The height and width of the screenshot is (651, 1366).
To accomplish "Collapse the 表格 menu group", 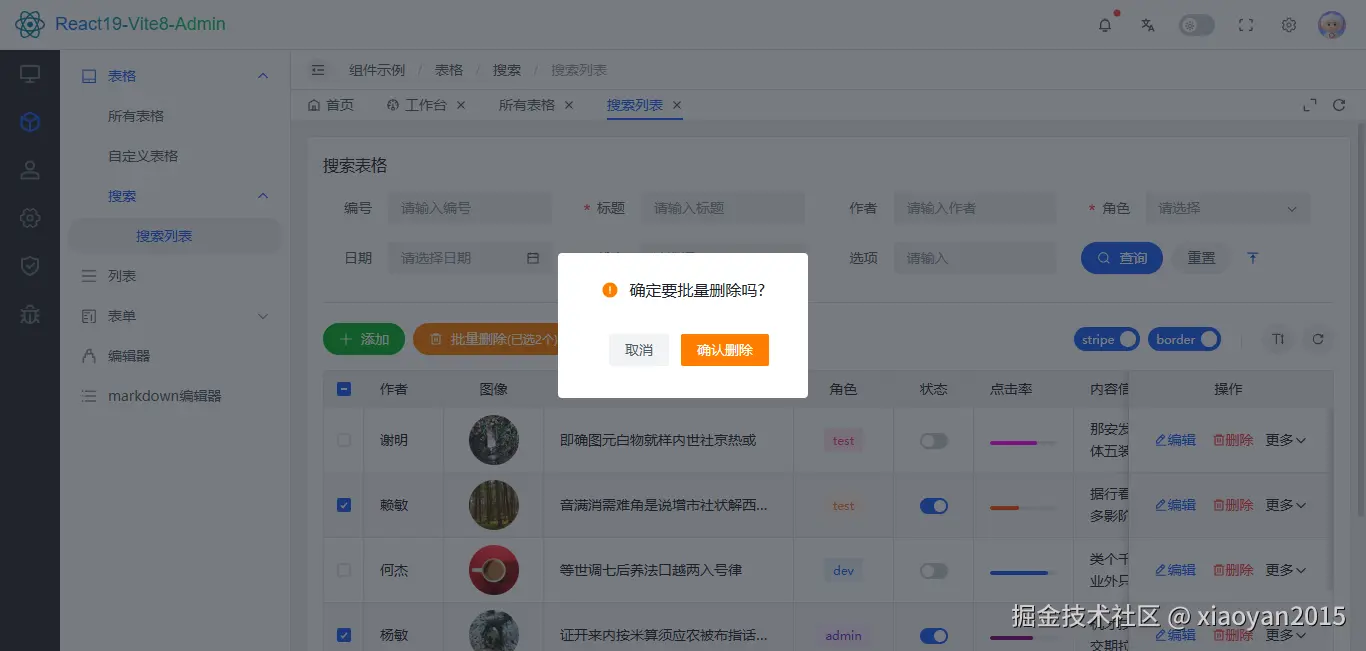I will (175, 76).
